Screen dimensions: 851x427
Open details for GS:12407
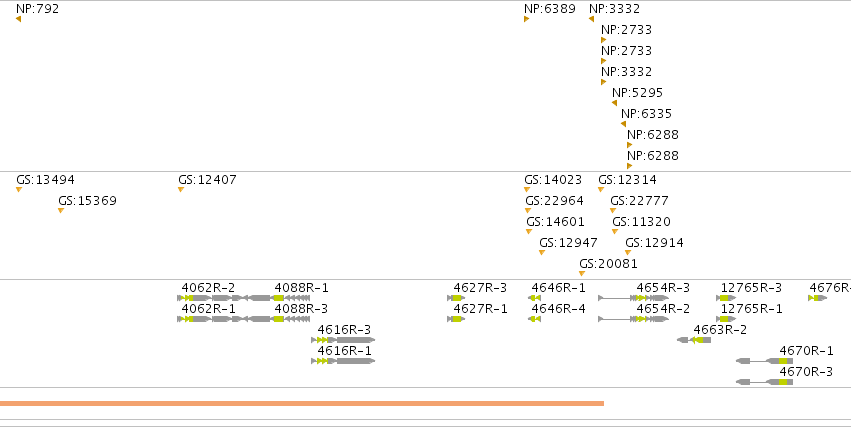coord(207,180)
